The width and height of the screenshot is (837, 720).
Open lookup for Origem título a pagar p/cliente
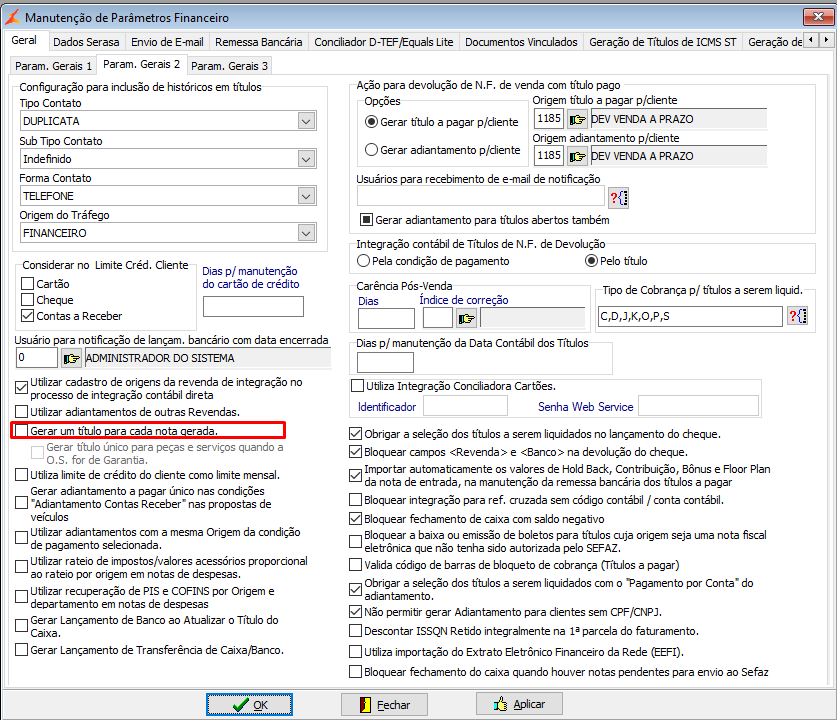(577, 119)
